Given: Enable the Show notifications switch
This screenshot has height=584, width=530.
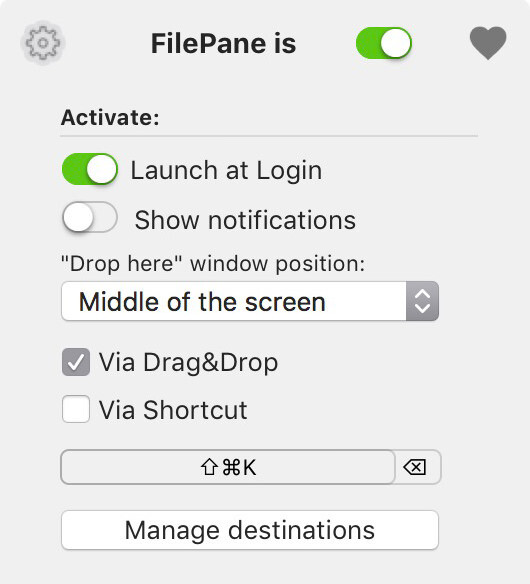Looking at the screenshot, I should pyautogui.click(x=90, y=217).
